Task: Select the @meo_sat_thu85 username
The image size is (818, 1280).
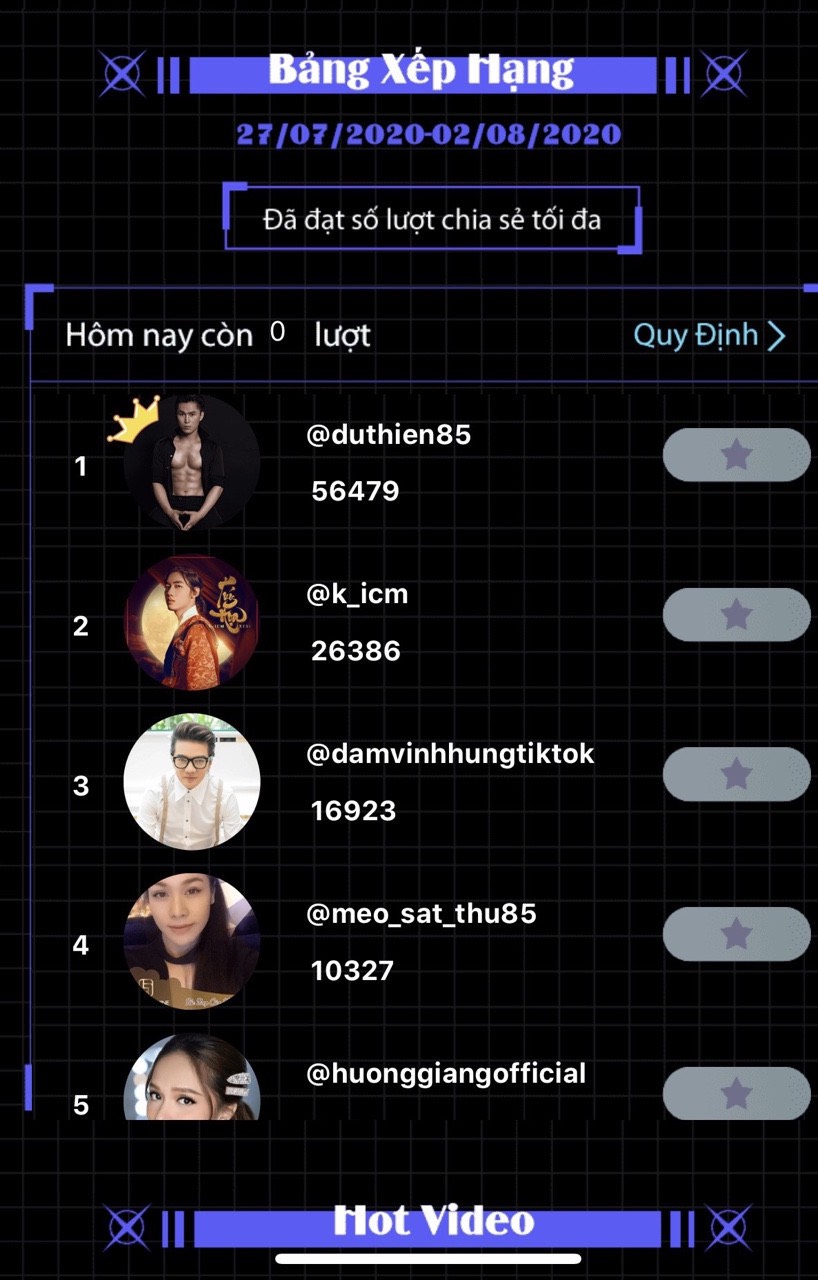Action: tap(422, 914)
